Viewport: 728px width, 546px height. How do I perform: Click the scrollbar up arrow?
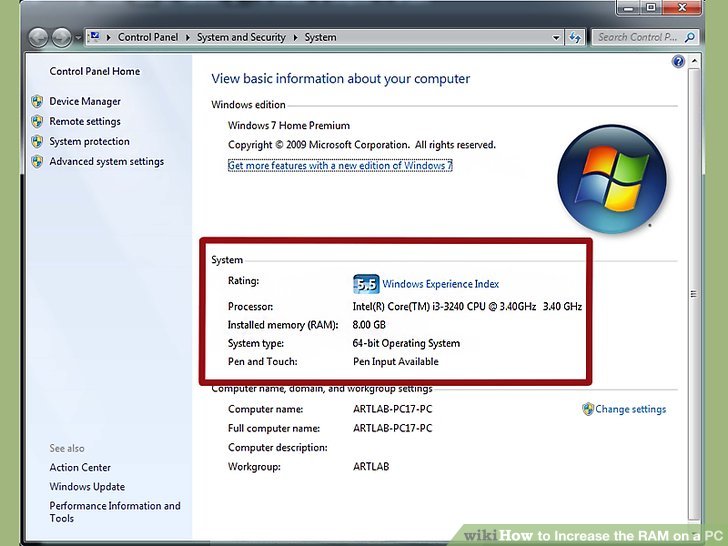694,61
